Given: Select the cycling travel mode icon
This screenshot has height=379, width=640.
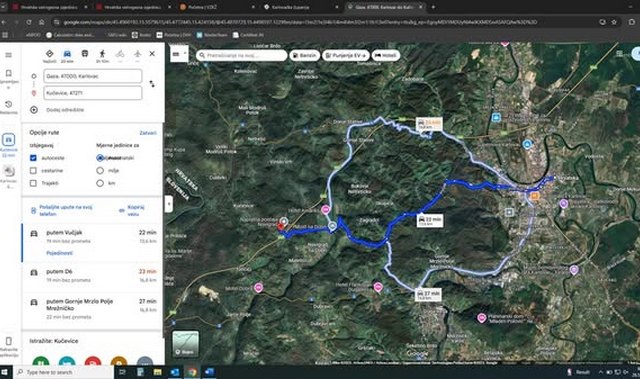Looking at the screenshot, I should (120, 54).
